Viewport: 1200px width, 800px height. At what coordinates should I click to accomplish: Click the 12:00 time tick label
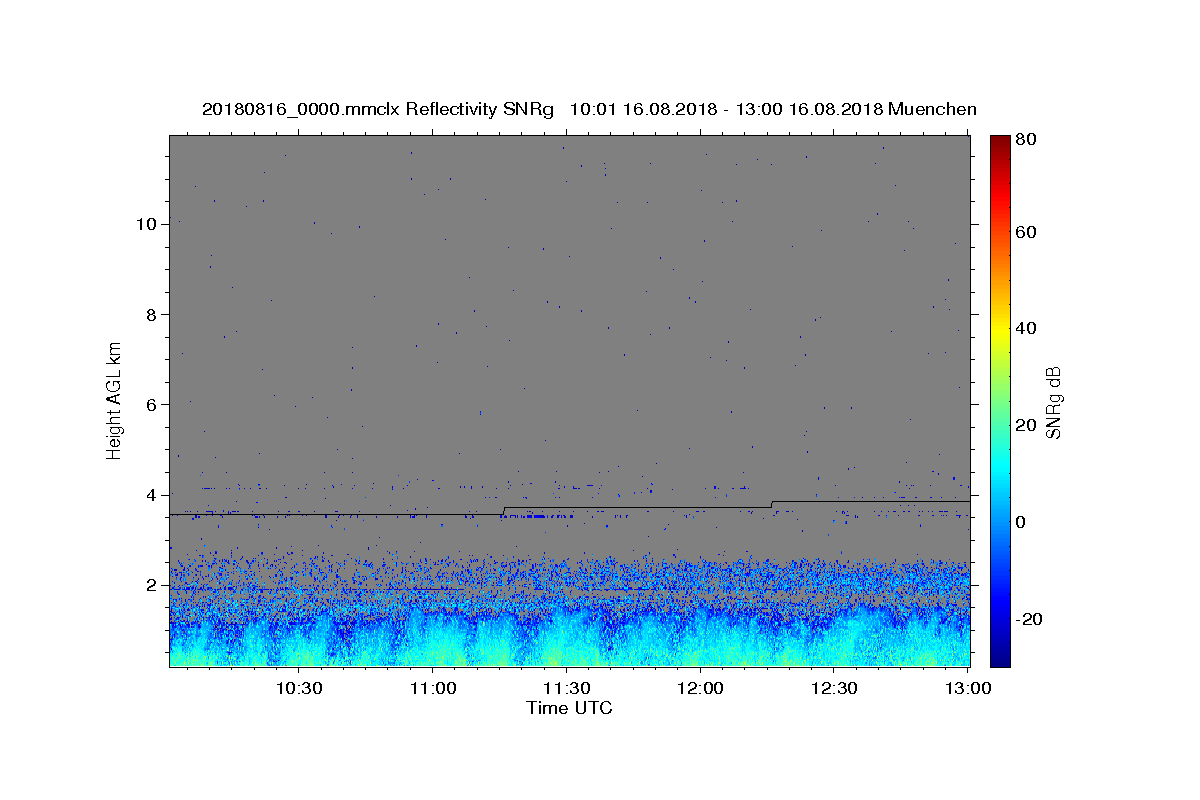click(700, 689)
